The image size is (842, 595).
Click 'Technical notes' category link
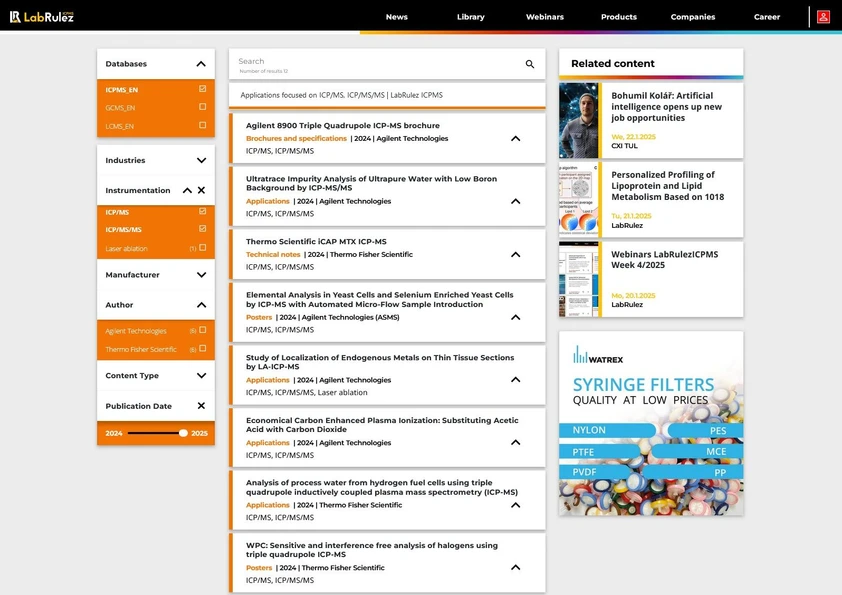[x=273, y=255]
